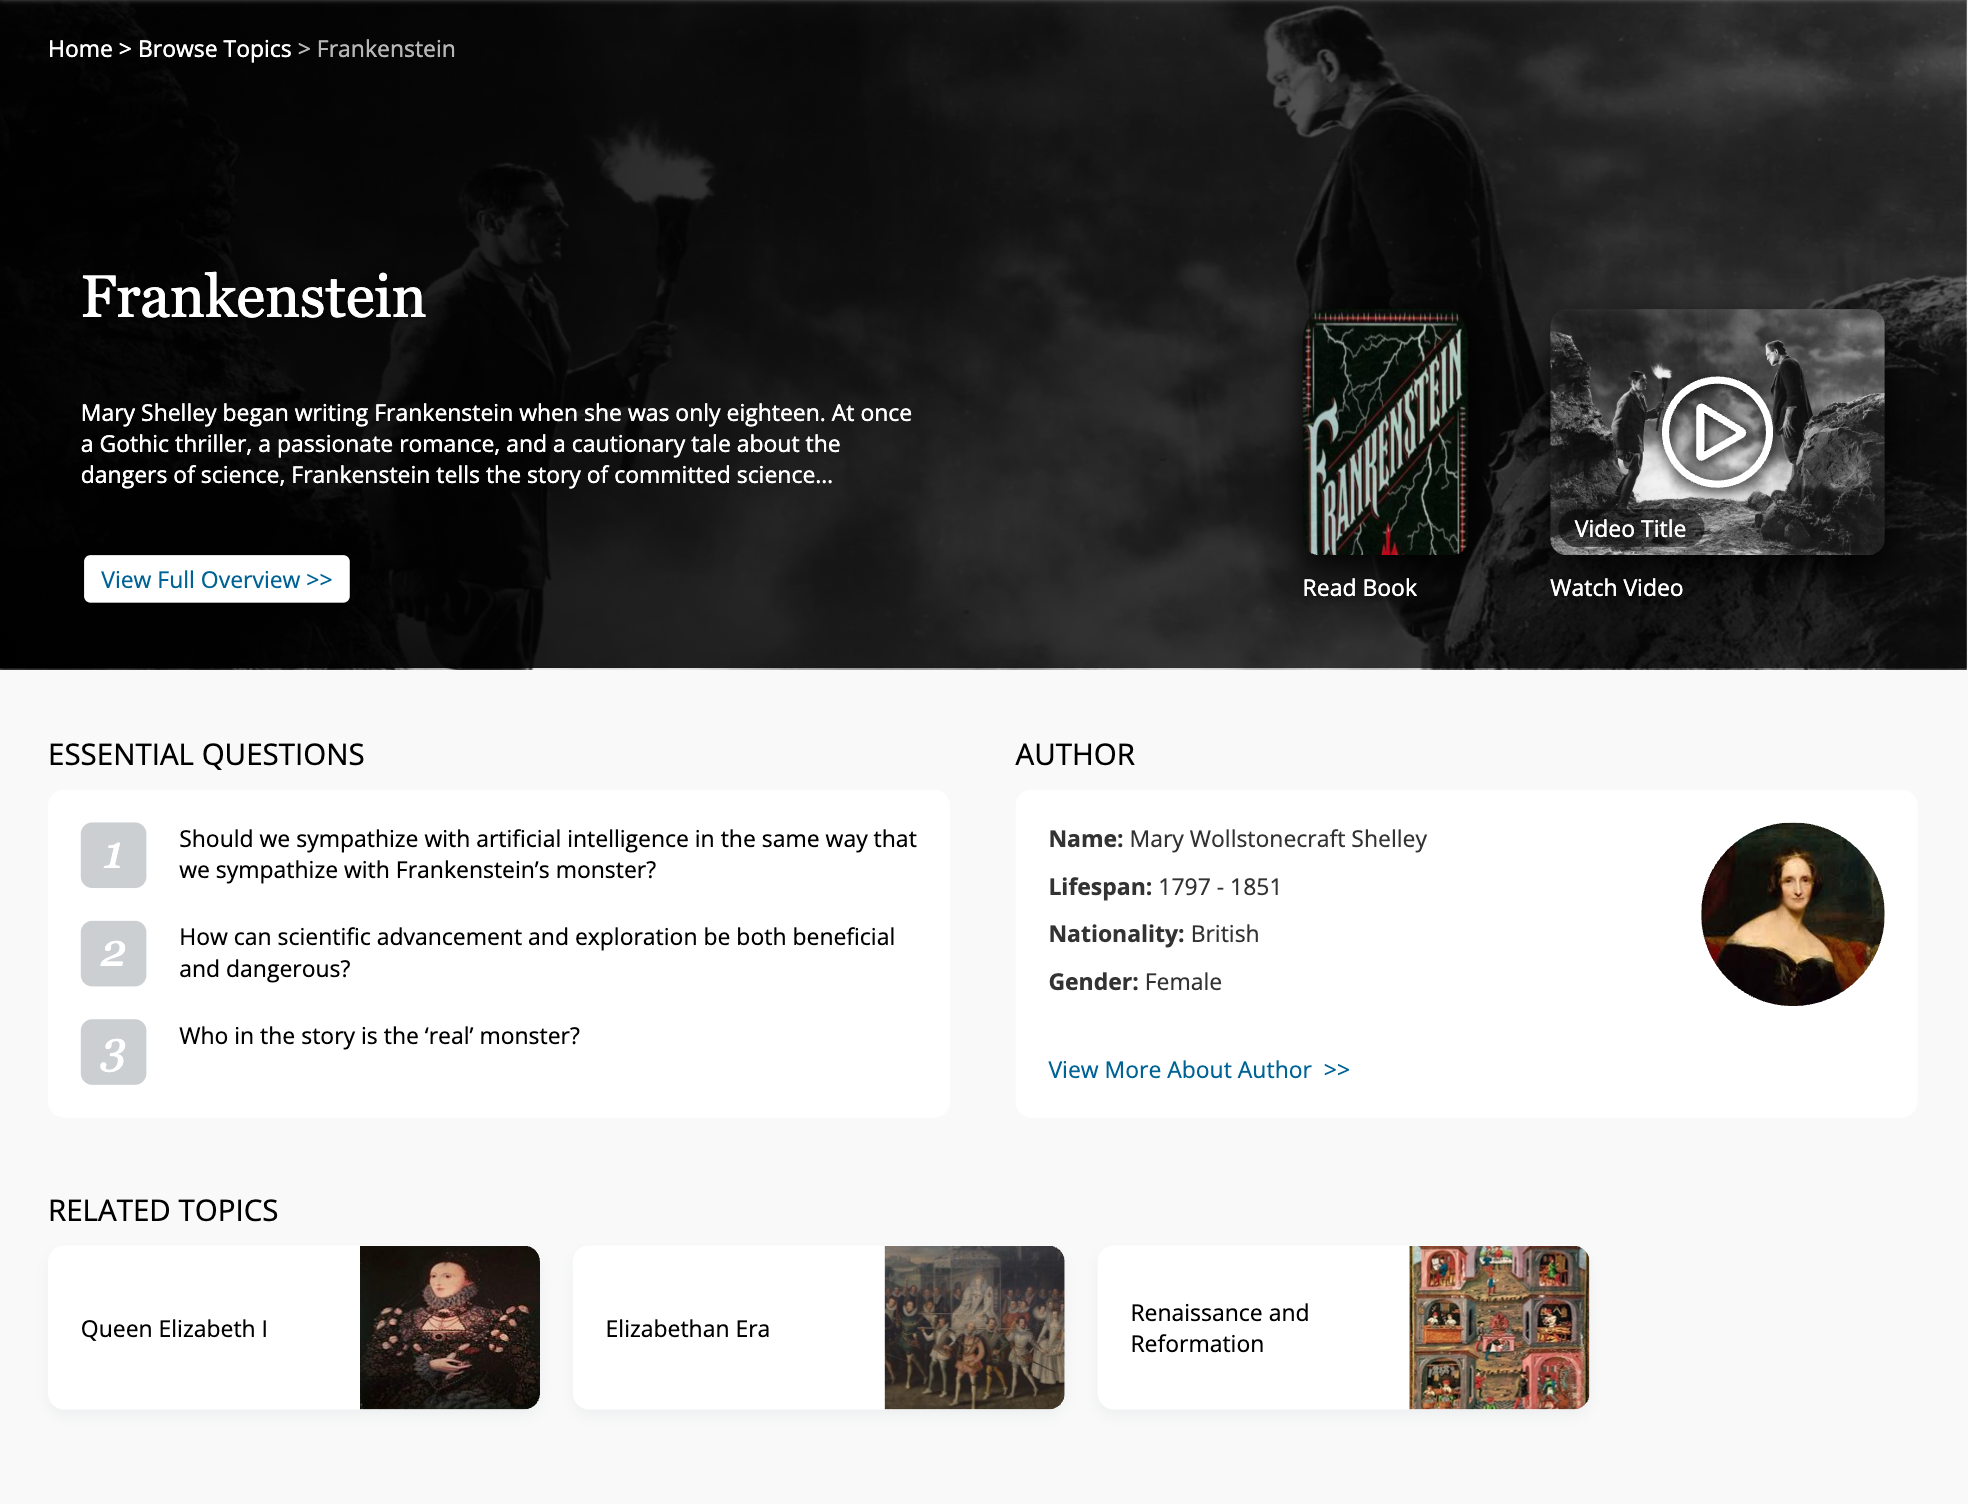Go to Home in breadcrumb

80,49
